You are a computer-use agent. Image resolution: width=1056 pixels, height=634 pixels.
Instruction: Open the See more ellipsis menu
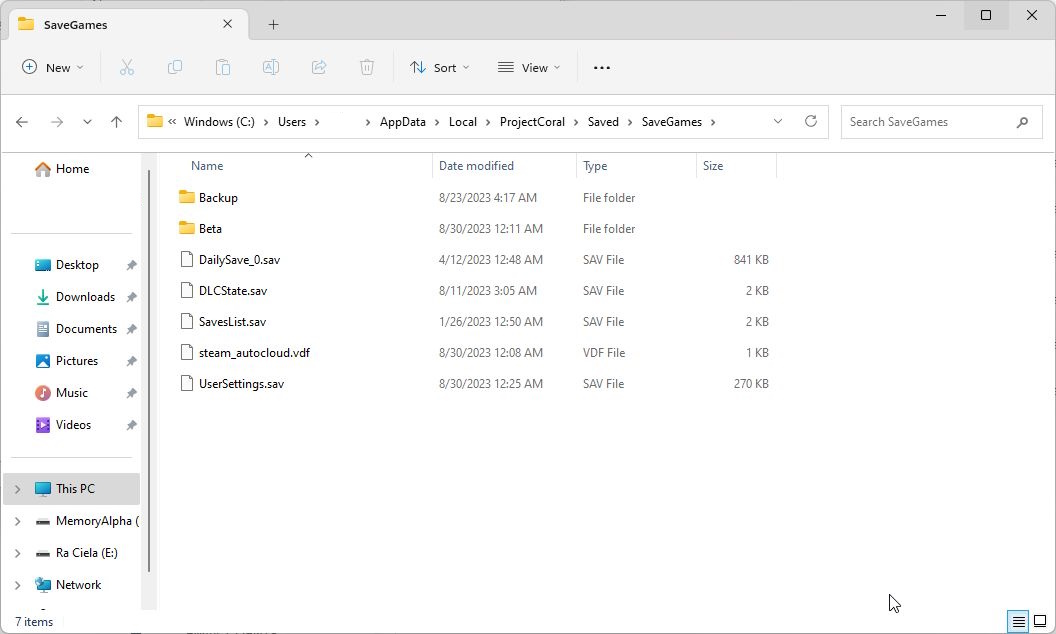601,67
